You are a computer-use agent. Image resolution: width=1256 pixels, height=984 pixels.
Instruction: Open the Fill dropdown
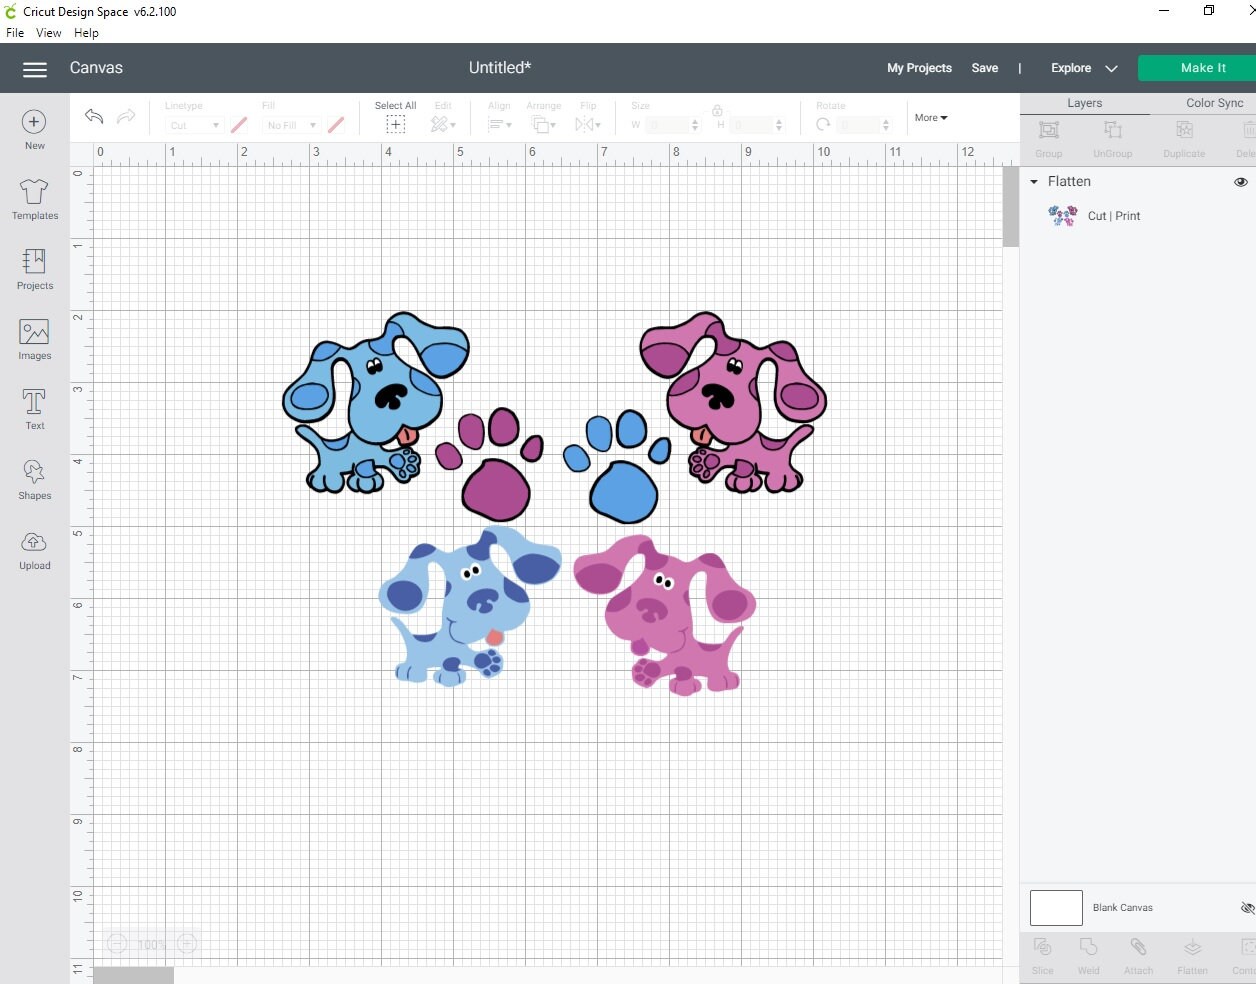click(291, 125)
